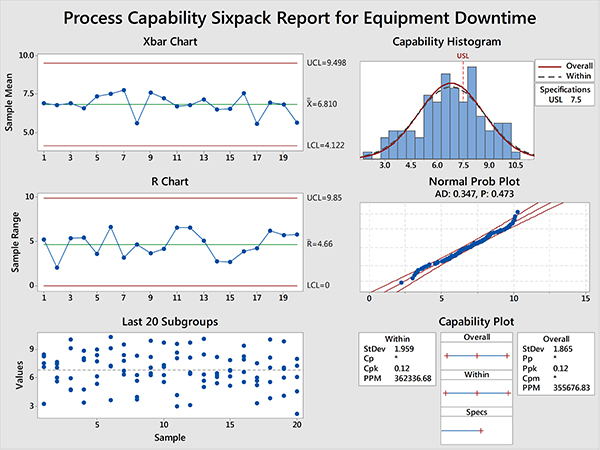Click the "Cp" row label in Within table
Image resolution: width=600 pixels, height=450 pixels.
(368, 359)
